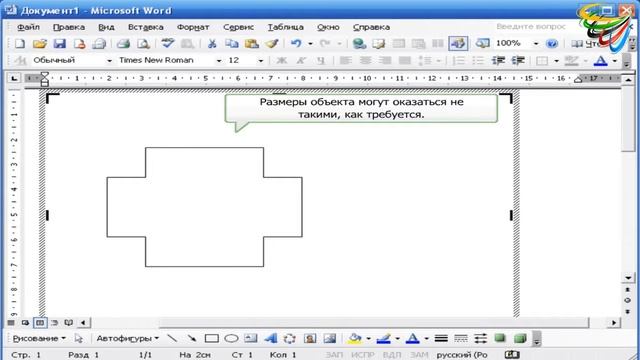This screenshot has height=360, width=640.
Task: Create a new blank document
Action: point(20,43)
